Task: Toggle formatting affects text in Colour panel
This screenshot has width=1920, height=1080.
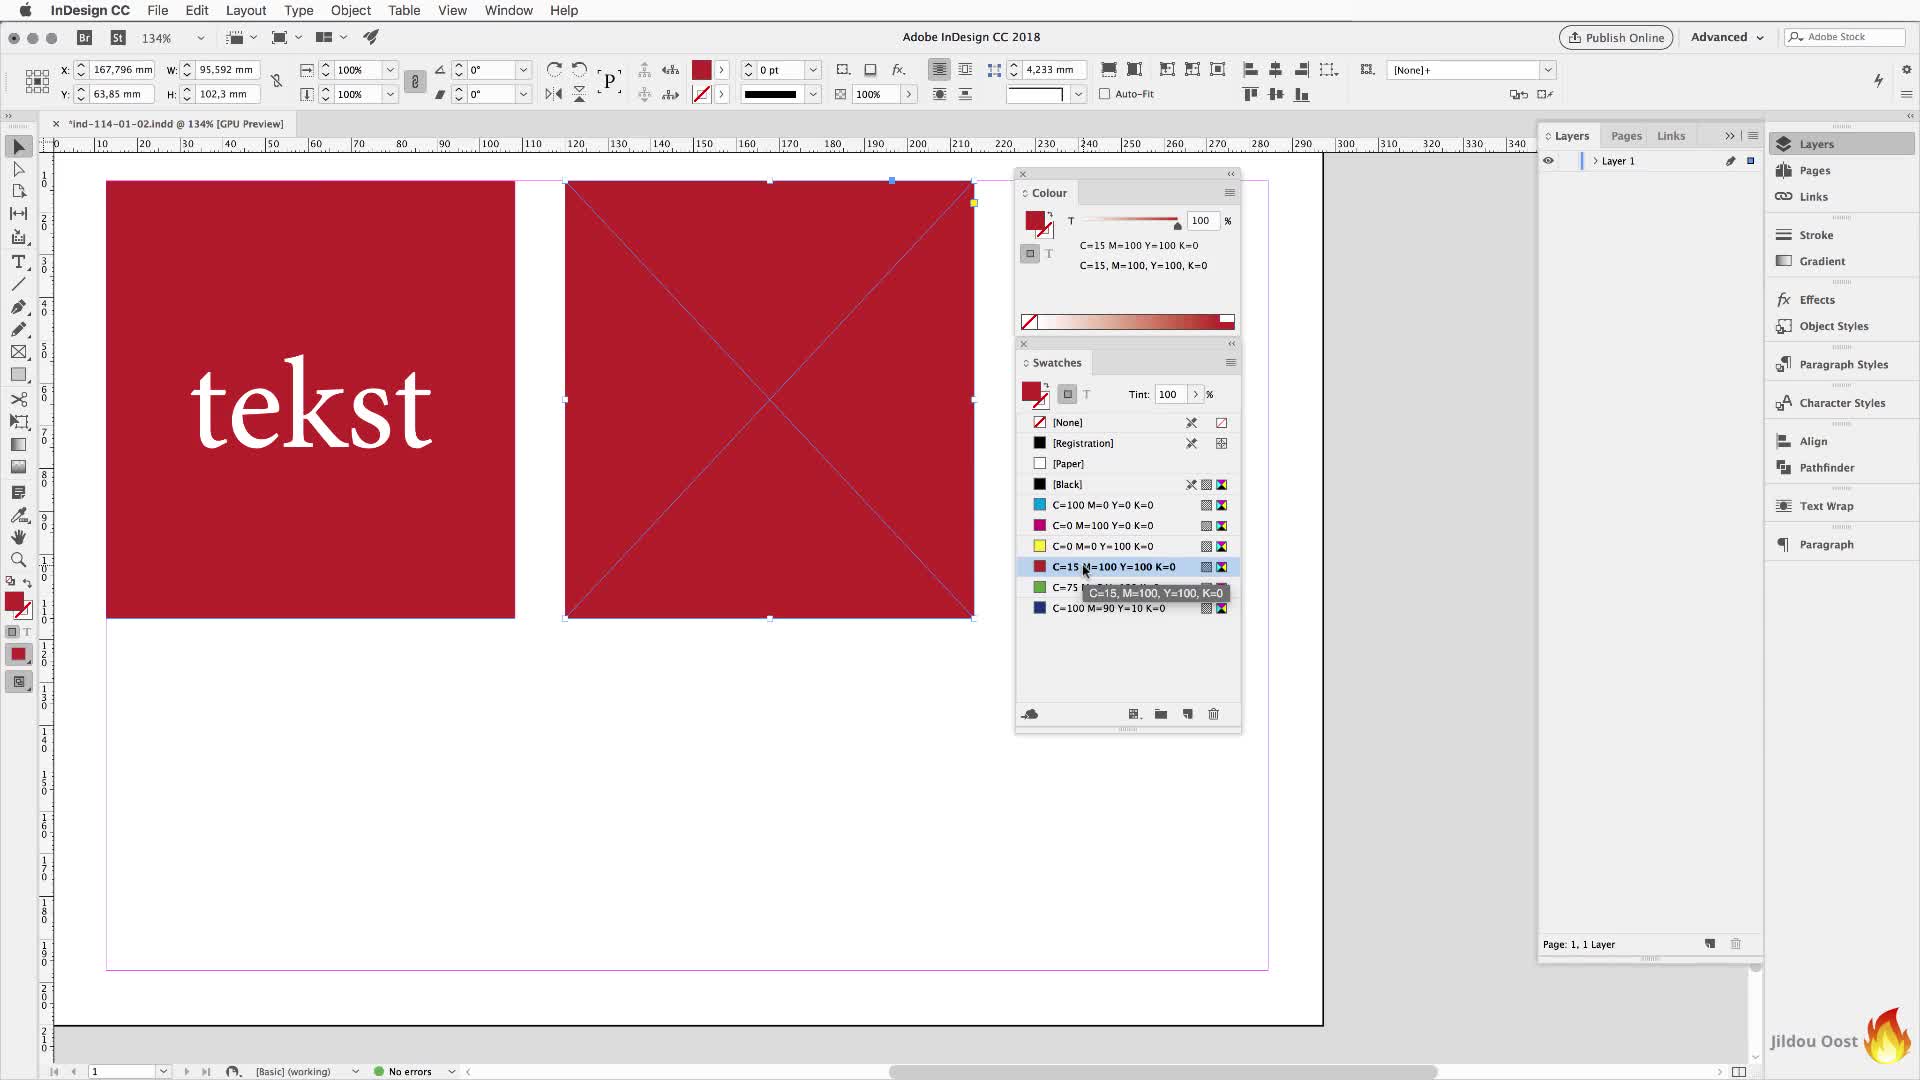Action: tap(1049, 254)
